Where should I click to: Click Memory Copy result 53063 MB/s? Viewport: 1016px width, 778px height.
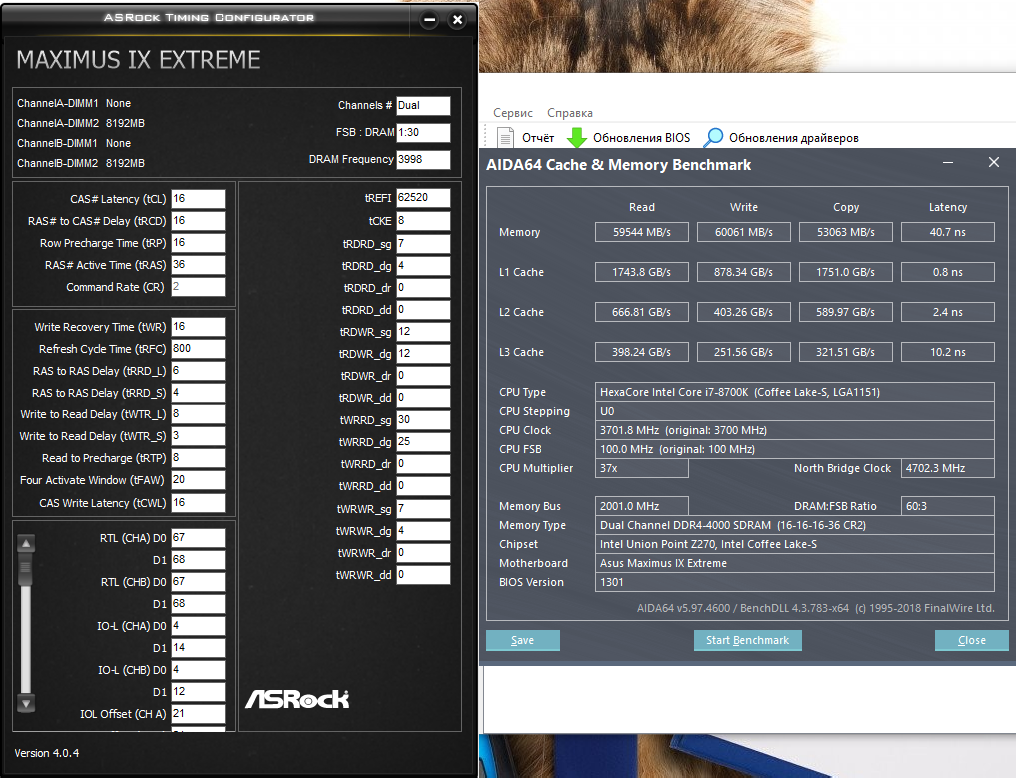(x=846, y=232)
